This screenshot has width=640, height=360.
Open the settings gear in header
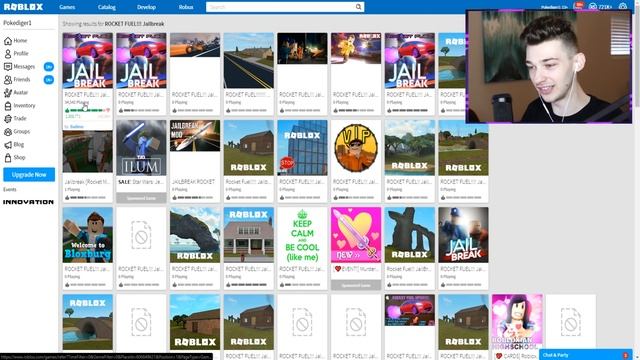[x=622, y=7]
